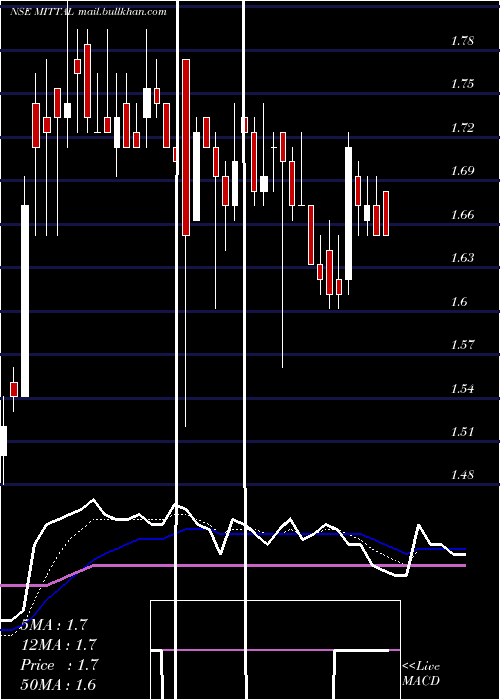500x700 pixels.
Task: Click the white candle spanning 1.62 to 1.71
Action: [348, 213]
